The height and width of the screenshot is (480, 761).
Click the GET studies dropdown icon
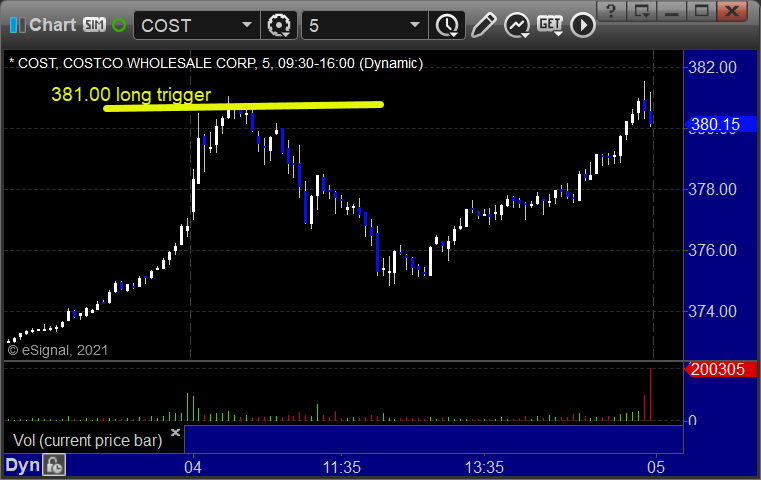point(550,25)
